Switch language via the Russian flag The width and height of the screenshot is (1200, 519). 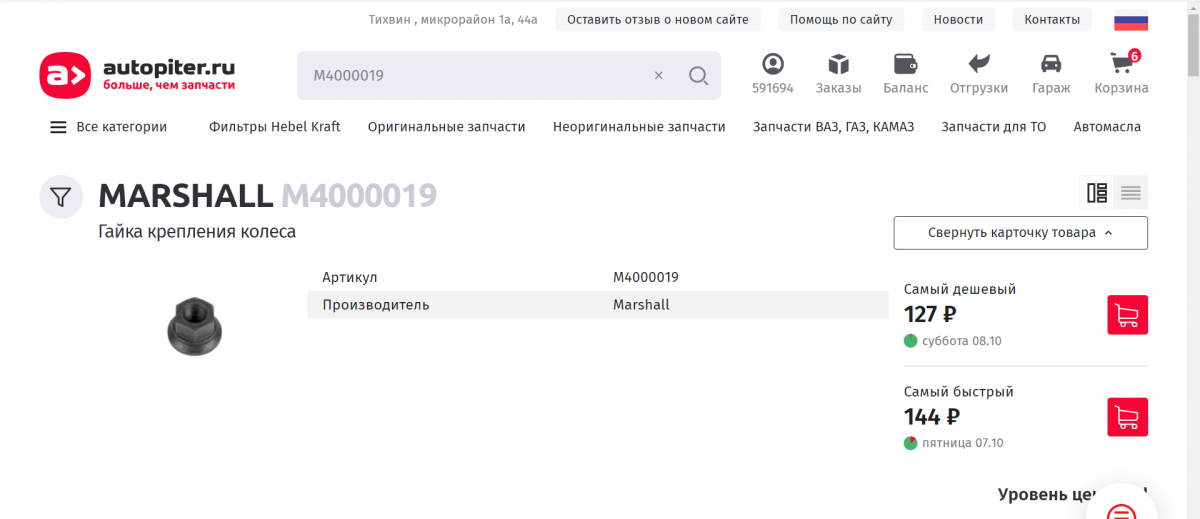click(1131, 20)
